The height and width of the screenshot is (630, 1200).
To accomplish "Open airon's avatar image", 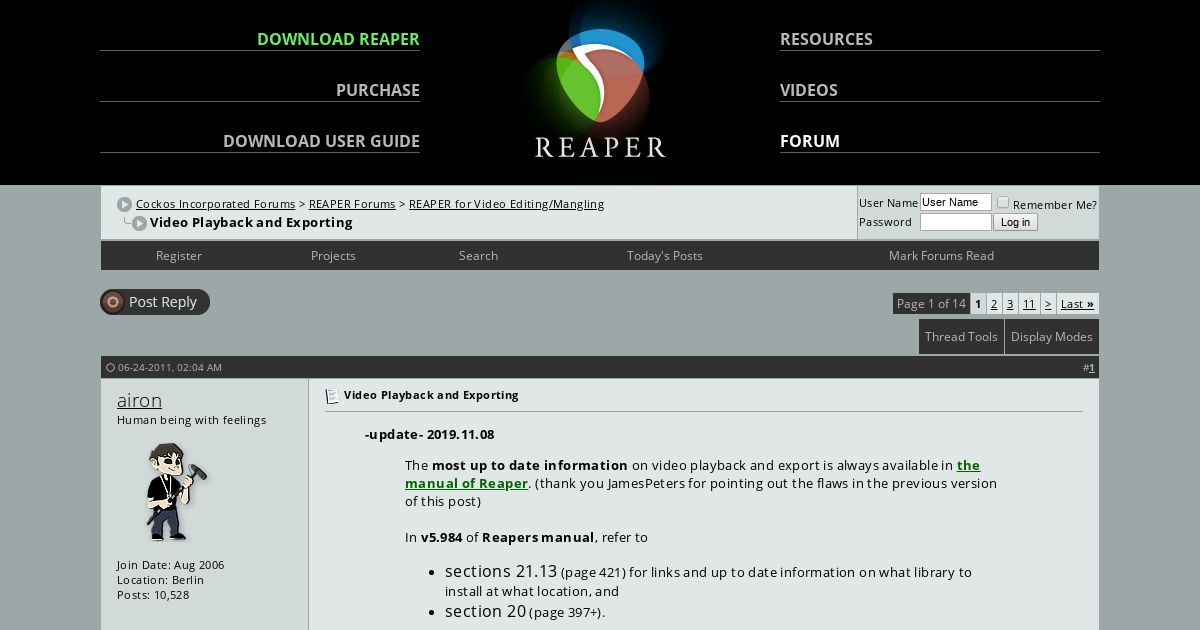I will tap(178, 492).
